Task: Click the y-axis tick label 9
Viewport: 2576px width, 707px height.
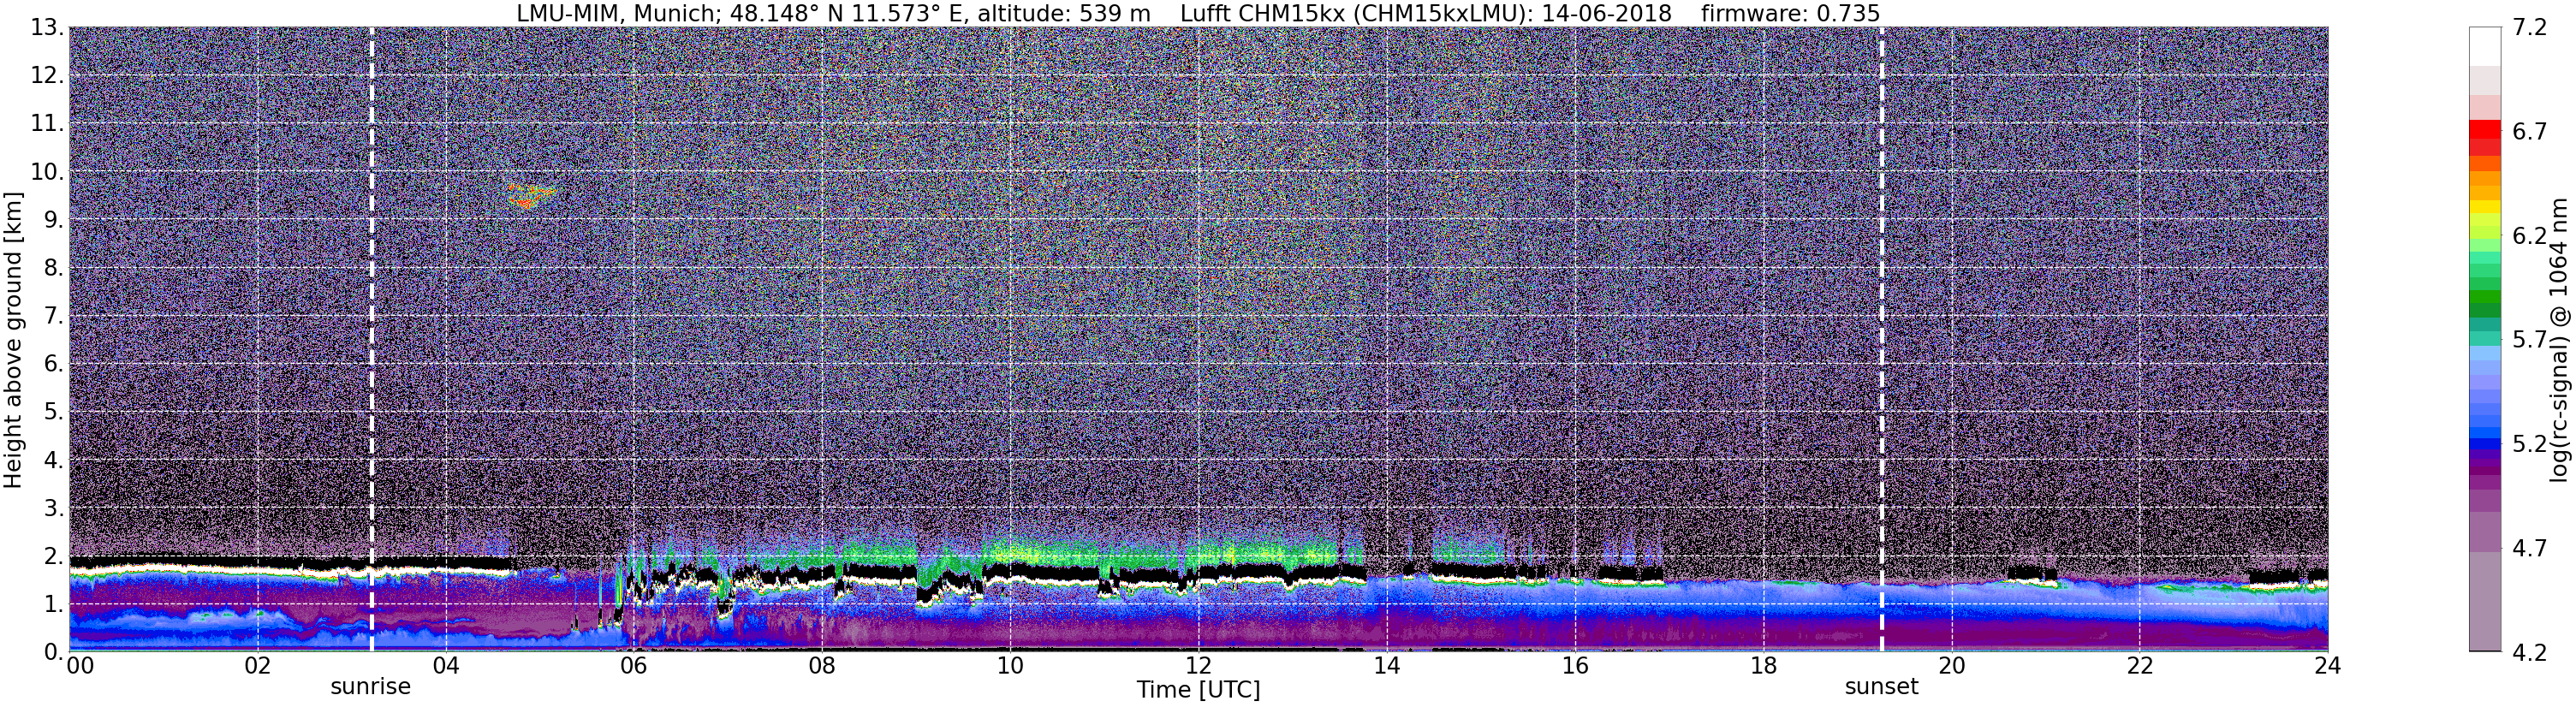Action: [53, 220]
